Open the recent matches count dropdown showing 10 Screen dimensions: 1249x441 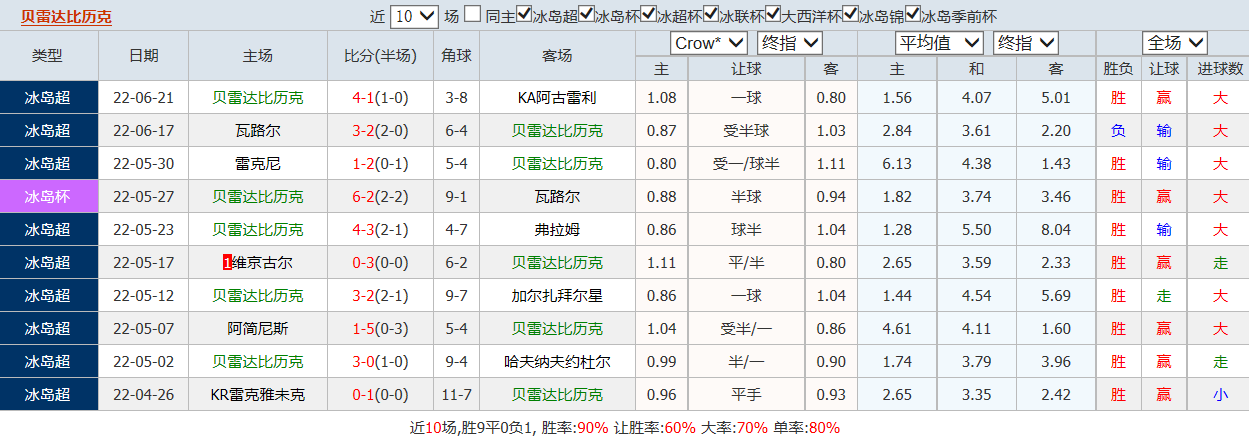point(415,16)
